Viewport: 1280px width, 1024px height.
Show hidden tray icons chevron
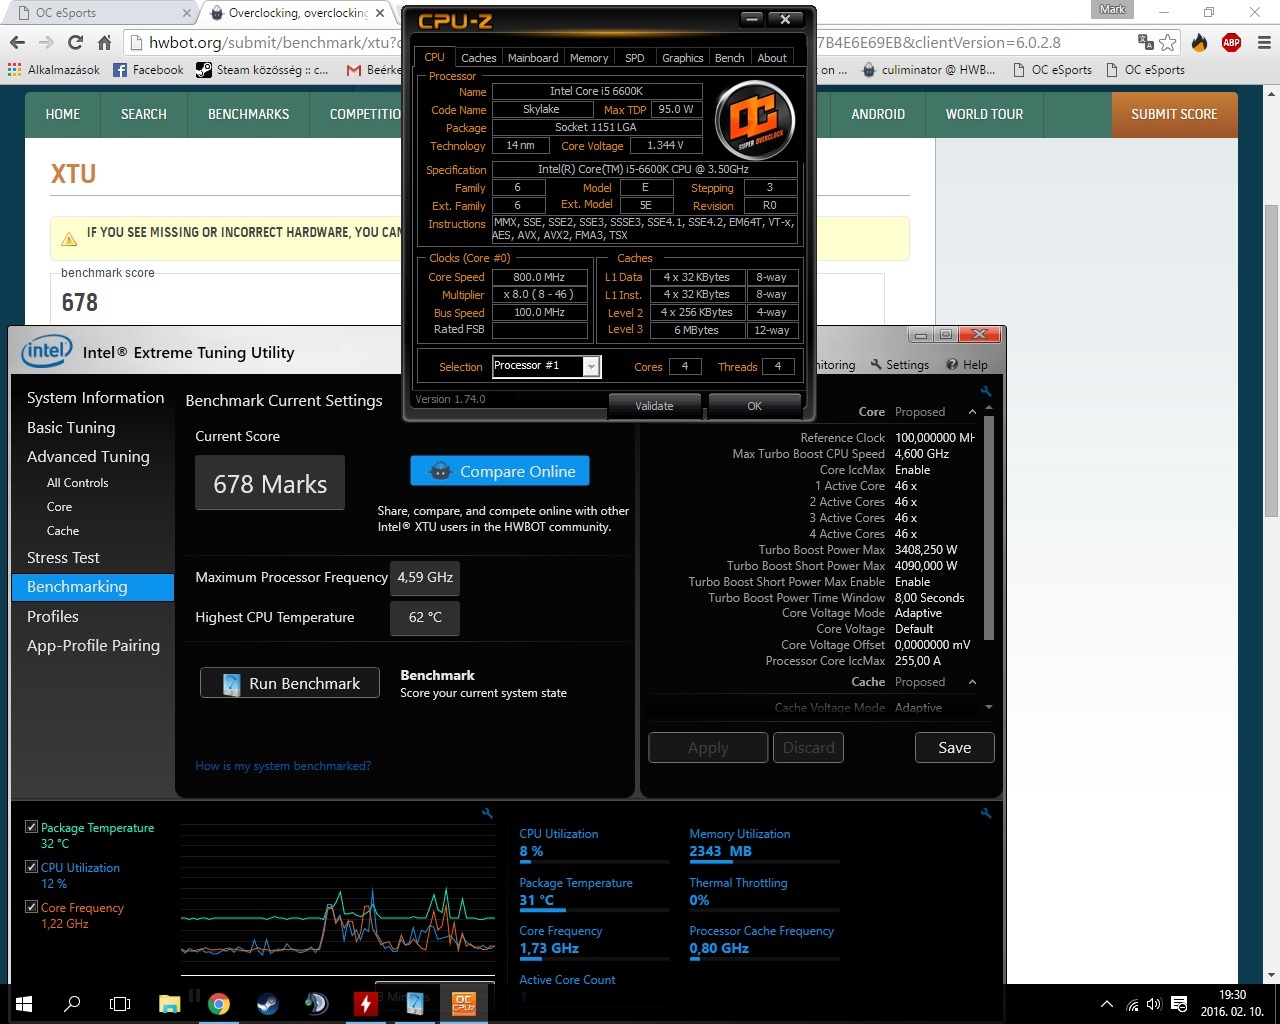pos(1107,1005)
